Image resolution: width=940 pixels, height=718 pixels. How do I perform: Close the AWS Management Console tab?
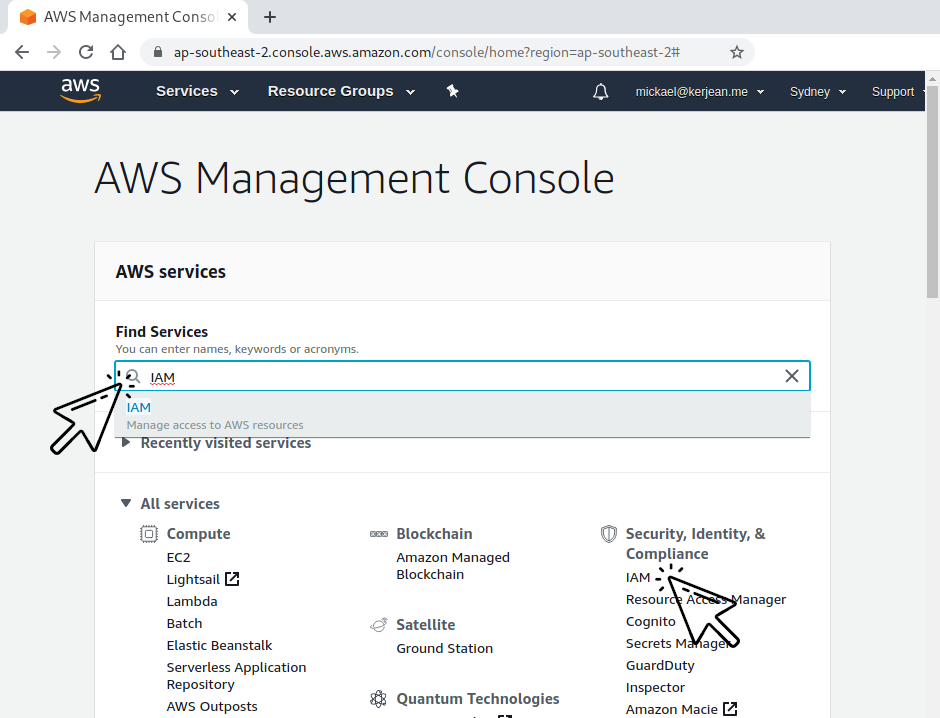pyautogui.click(x=232, y=17)
